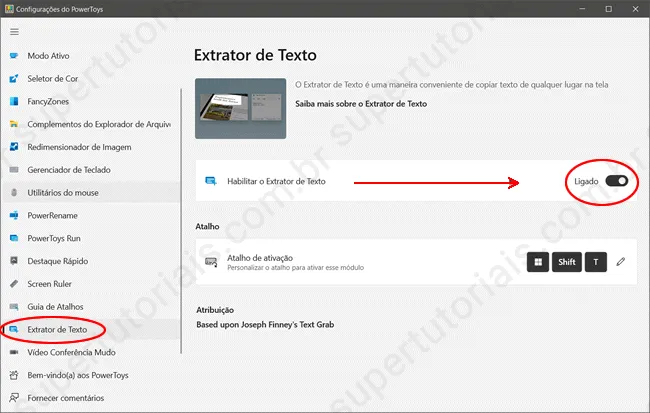
Task: Click the Extrator de Texto sidebar icon
Action: pos(14,329)
